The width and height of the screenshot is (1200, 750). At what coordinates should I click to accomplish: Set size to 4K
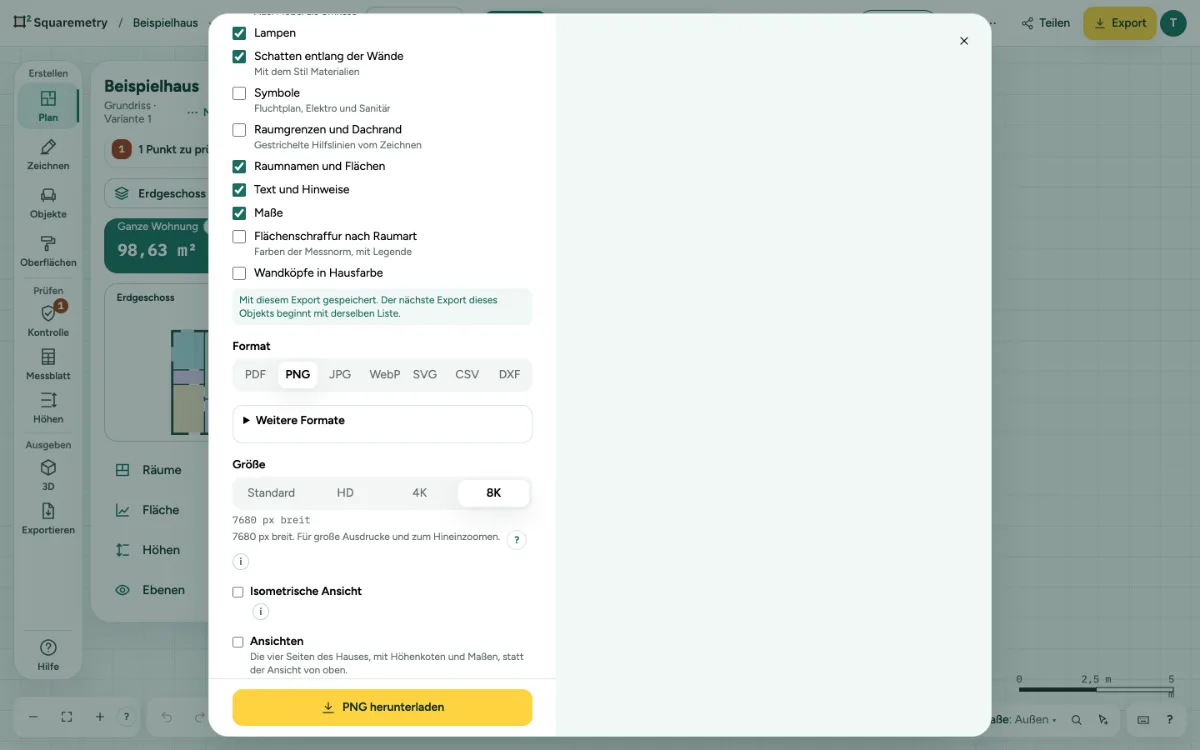[x=419, y=493]
